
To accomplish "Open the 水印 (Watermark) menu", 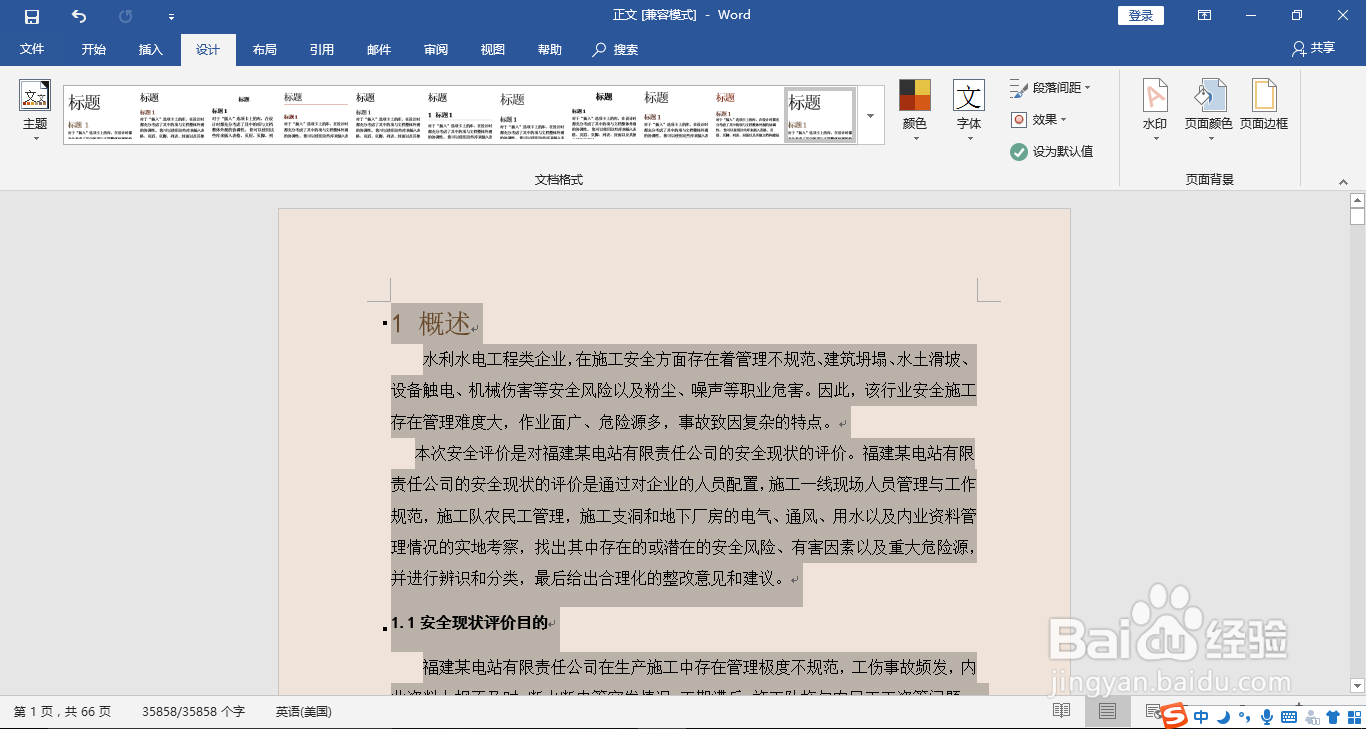I will 1155,112.
